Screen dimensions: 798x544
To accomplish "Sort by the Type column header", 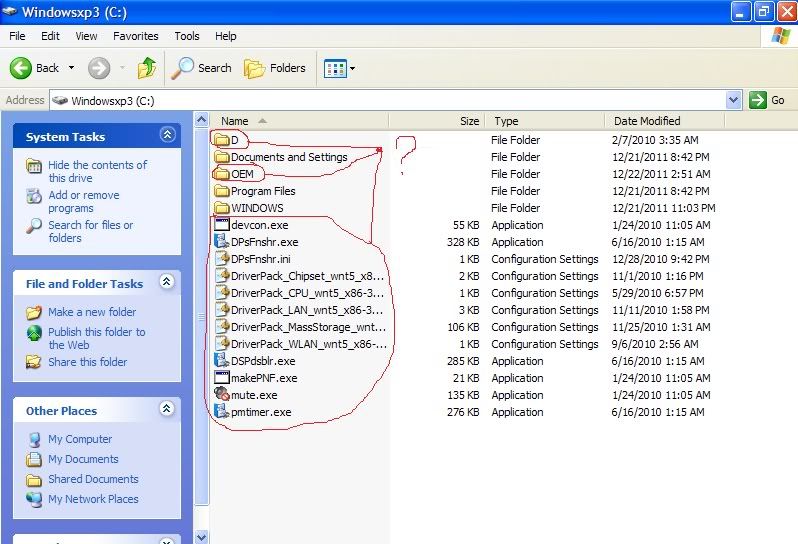I will (545, 121).
